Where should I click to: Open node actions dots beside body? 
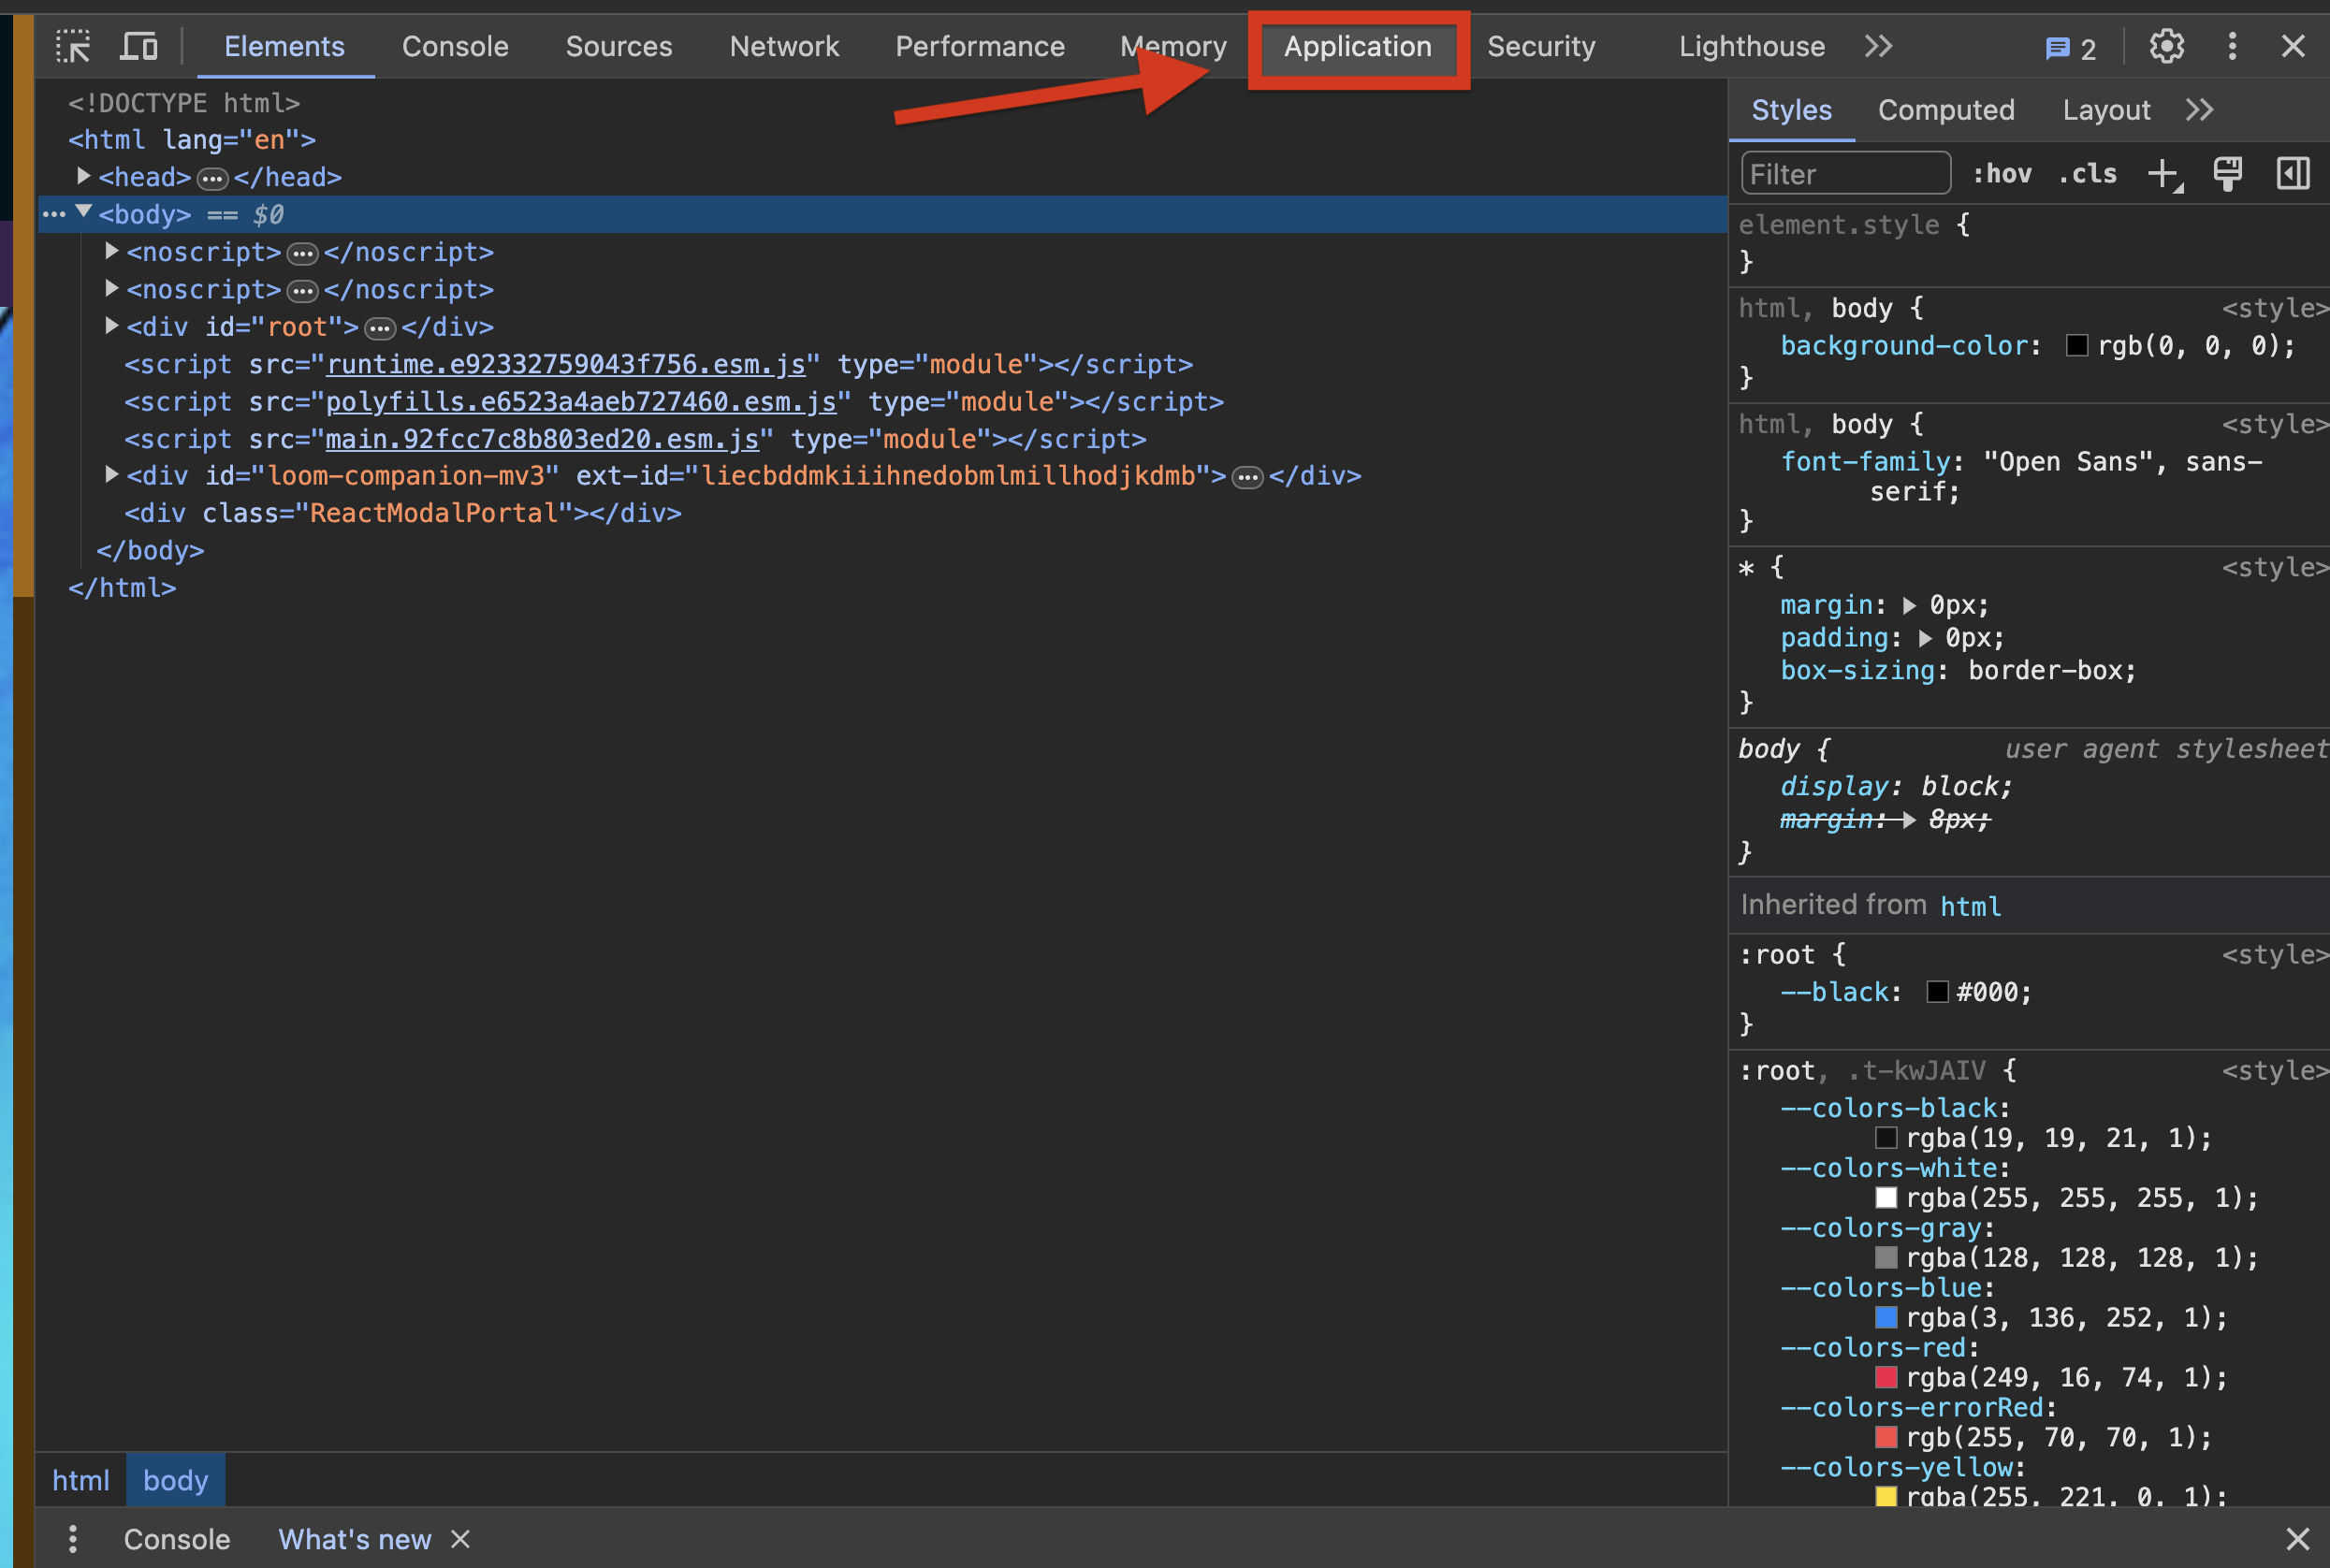tap(54, 214)
